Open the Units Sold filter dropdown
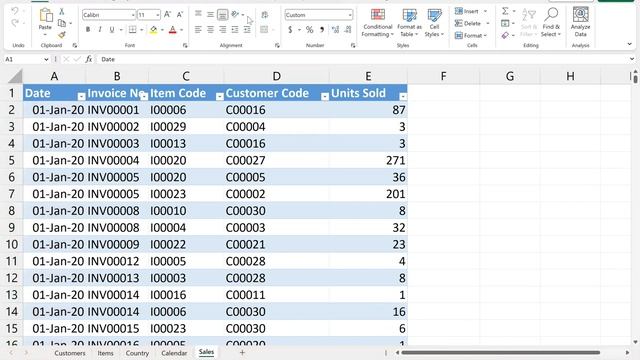The height and width of the screenshot is (360, 640). click(403, 96)
